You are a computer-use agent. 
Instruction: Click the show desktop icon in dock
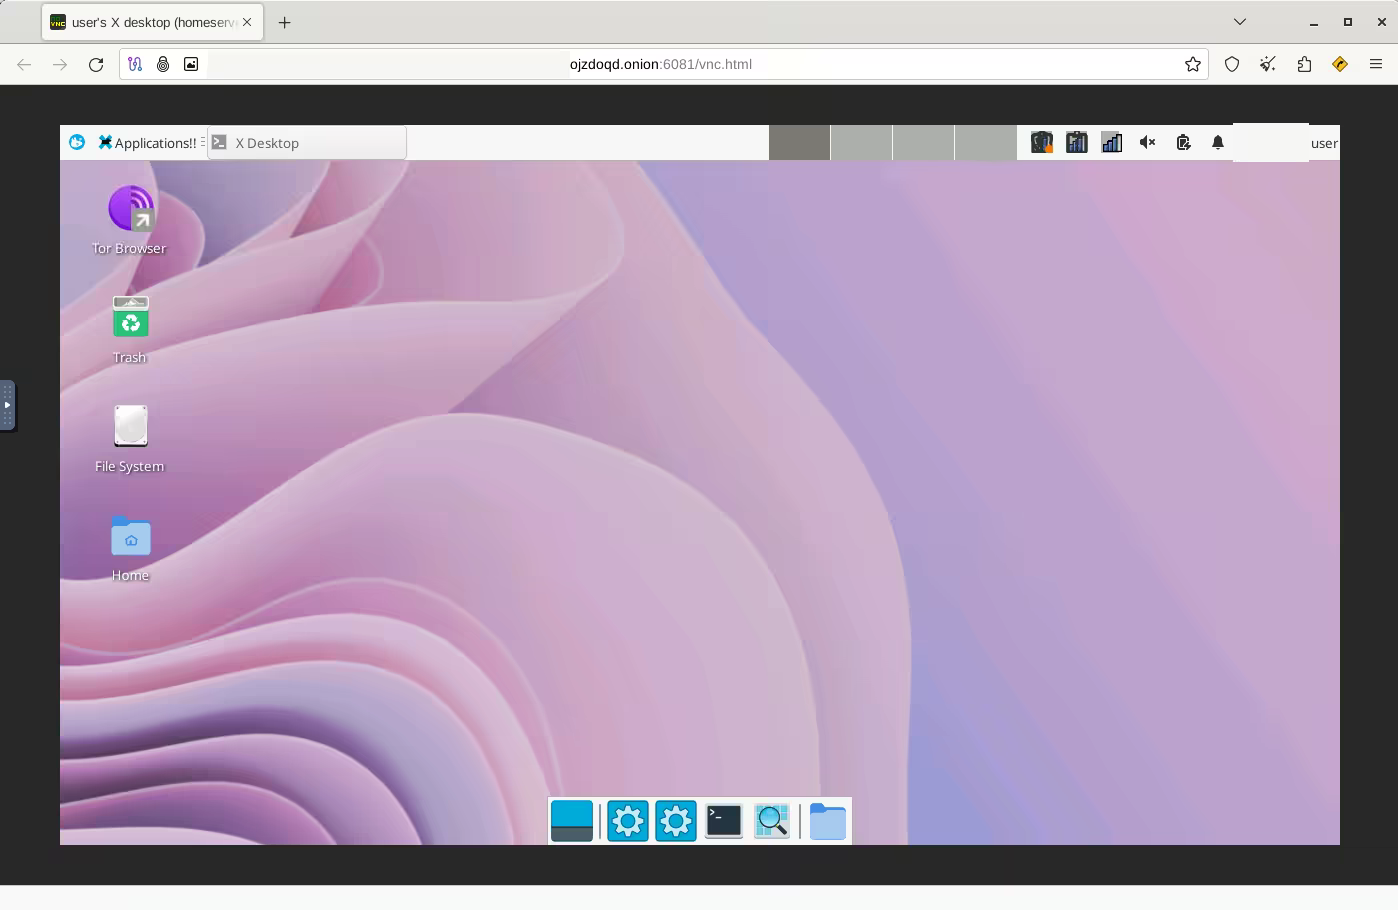[x=572, y=821]
